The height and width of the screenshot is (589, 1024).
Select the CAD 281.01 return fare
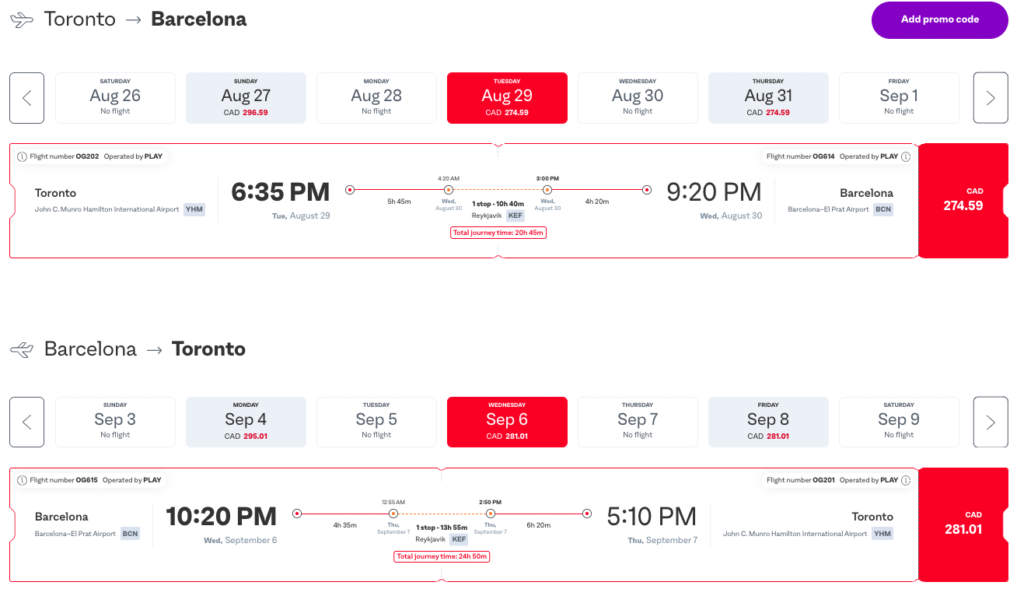(x=962, y=524)
